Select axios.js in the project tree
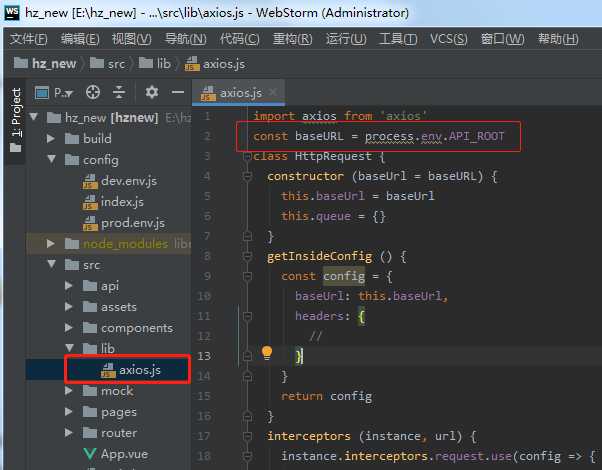Viewport: 602px width, 470px height. click(131, 370)
